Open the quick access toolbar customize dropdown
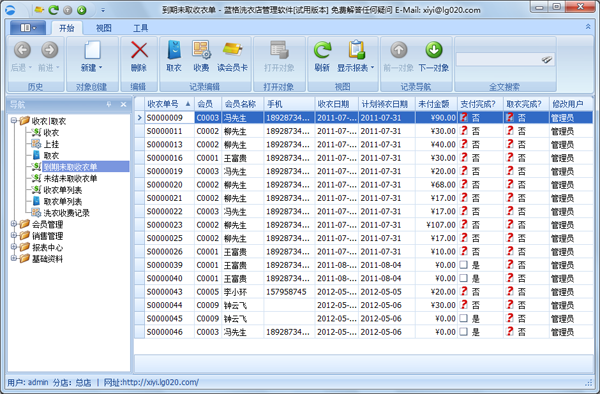Image resolution: width=600 pixels, height=394 pixels. (103, 10)
